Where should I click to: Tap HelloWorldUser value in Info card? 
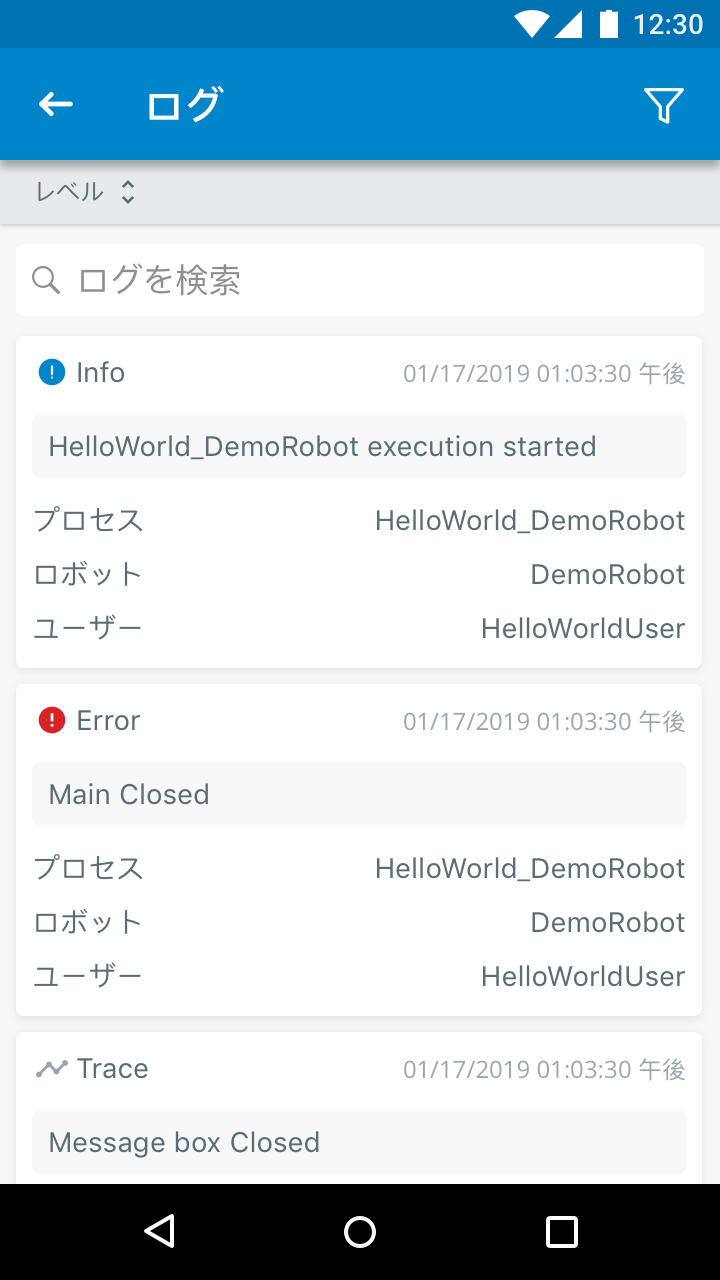(583, 628)
